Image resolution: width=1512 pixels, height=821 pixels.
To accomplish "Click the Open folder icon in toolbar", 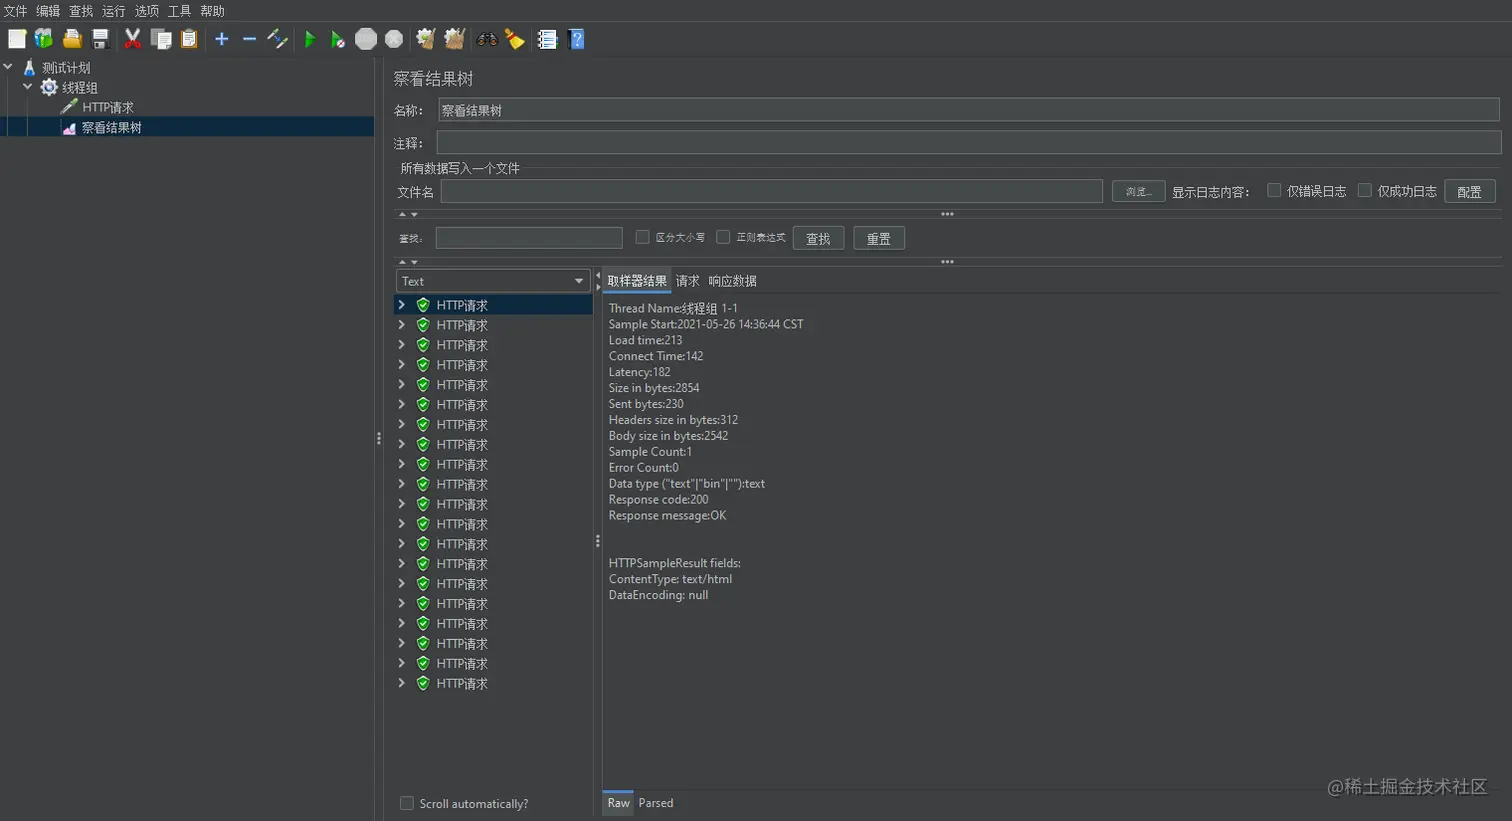I will (72, 39).
